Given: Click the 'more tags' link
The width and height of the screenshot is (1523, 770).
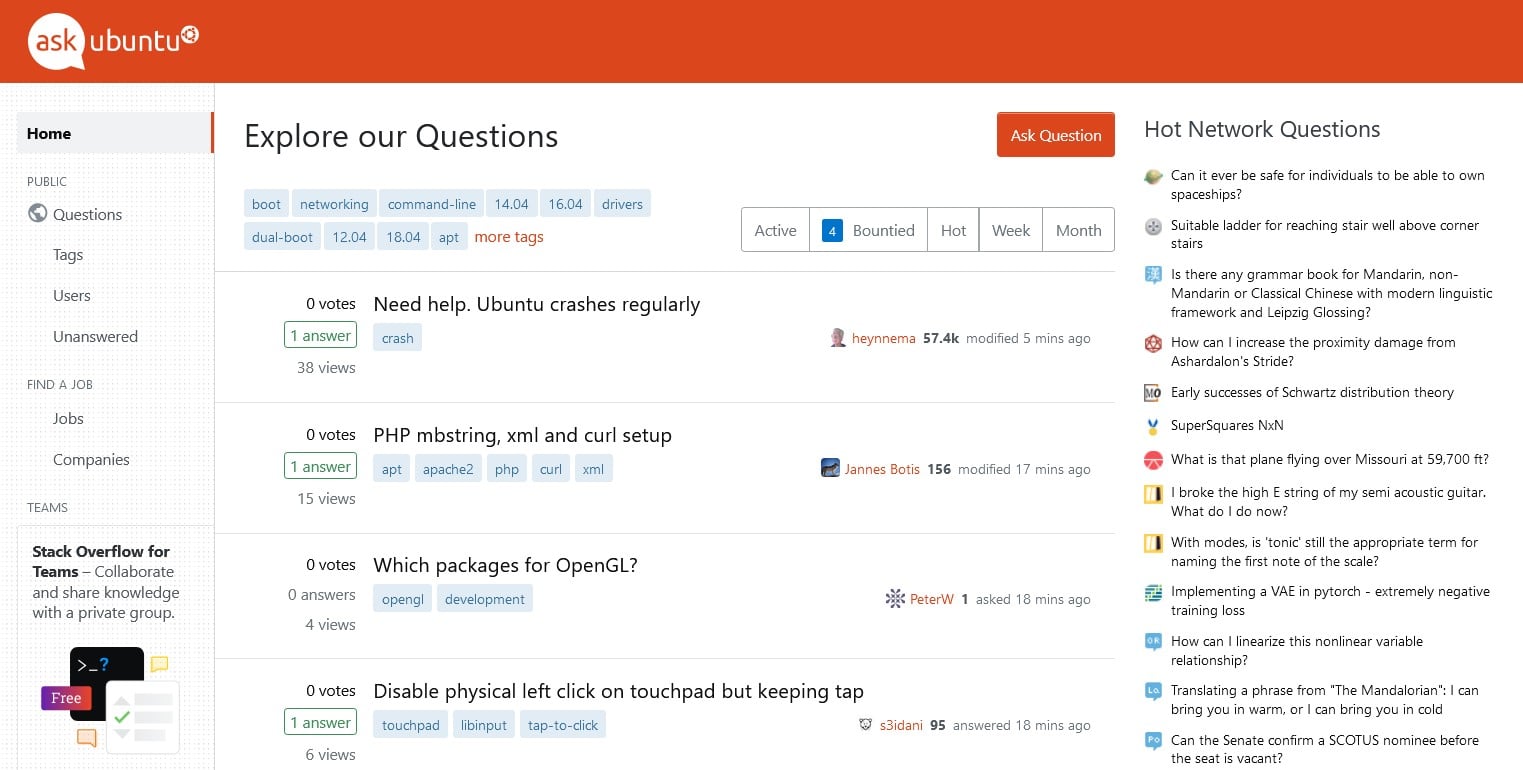Looking at the screenshot, I should 509,237.
